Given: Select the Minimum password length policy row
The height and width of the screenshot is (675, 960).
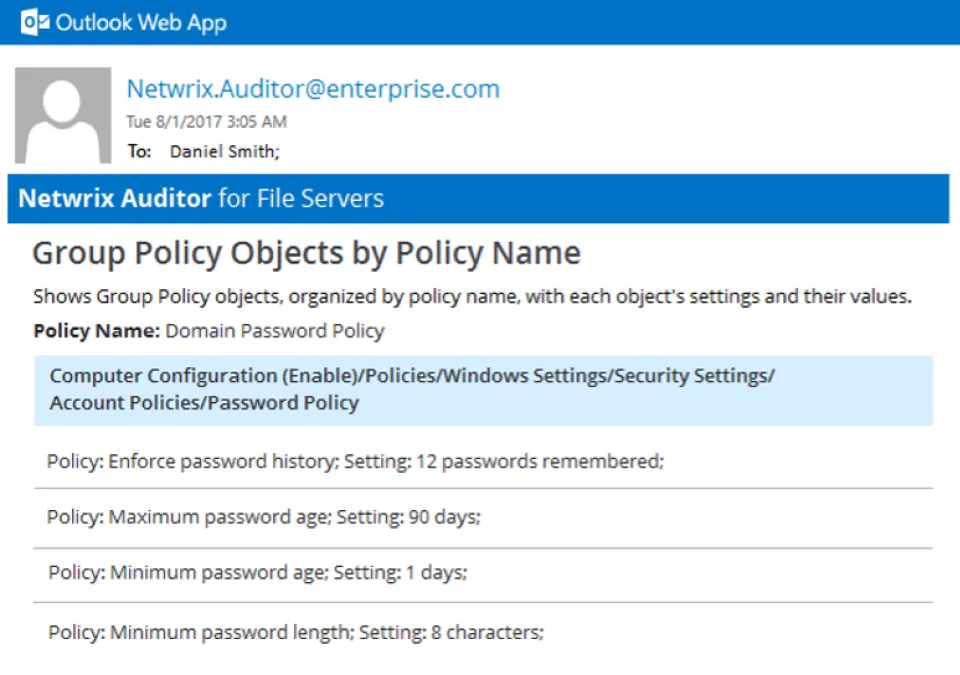Looking at the screenshot, I should [295, 632].
